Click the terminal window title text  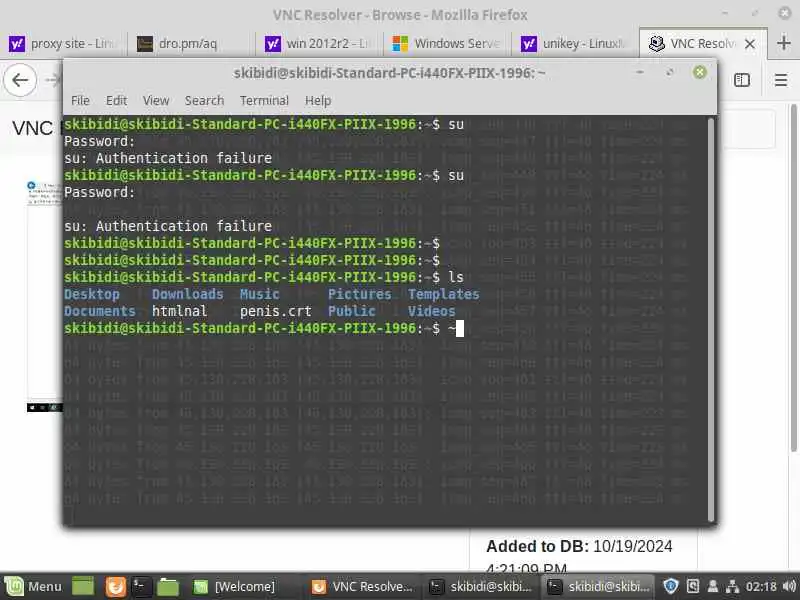(x=389, y=73)
